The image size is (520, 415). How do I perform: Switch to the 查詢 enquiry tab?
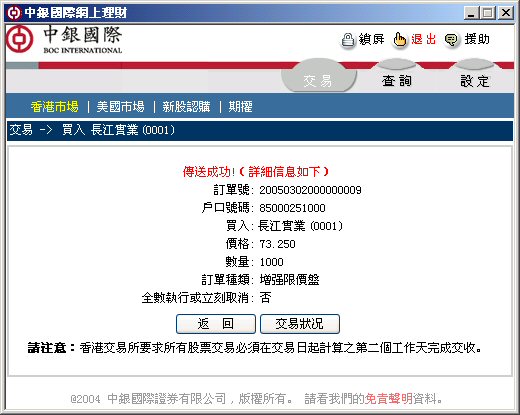(x=397, y=80)
